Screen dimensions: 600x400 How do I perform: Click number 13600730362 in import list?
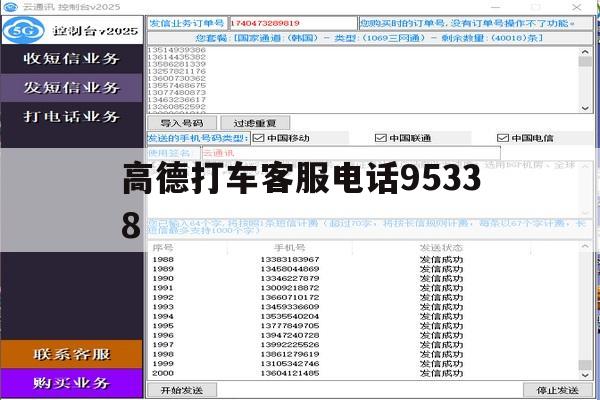(x=176, y=78)
